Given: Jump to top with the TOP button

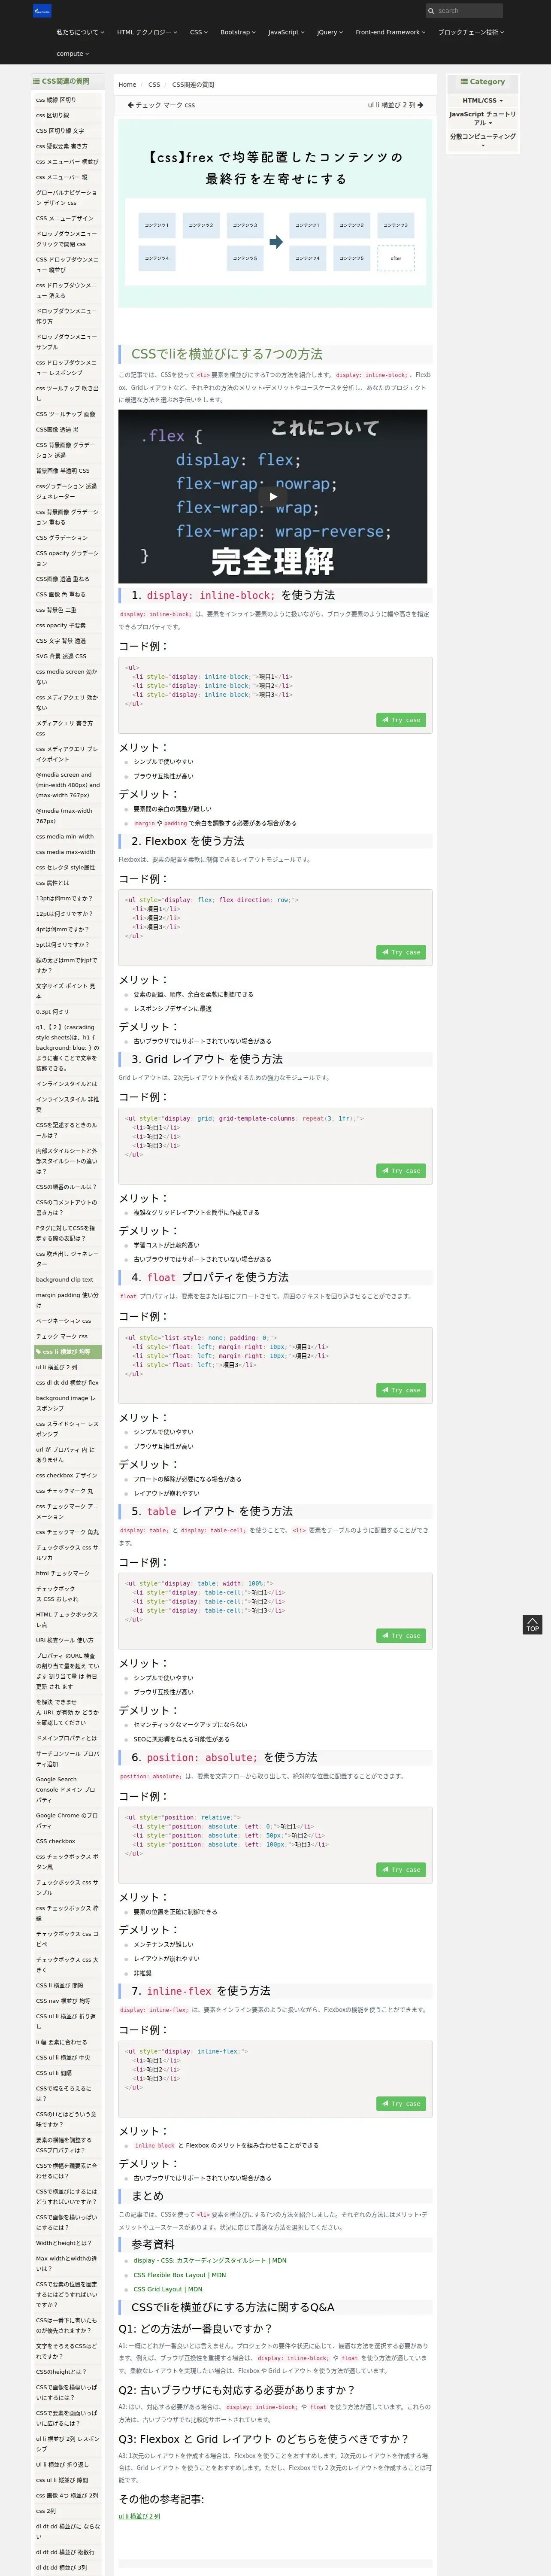Looking at the screenshot, I should tap(532, 1624).
